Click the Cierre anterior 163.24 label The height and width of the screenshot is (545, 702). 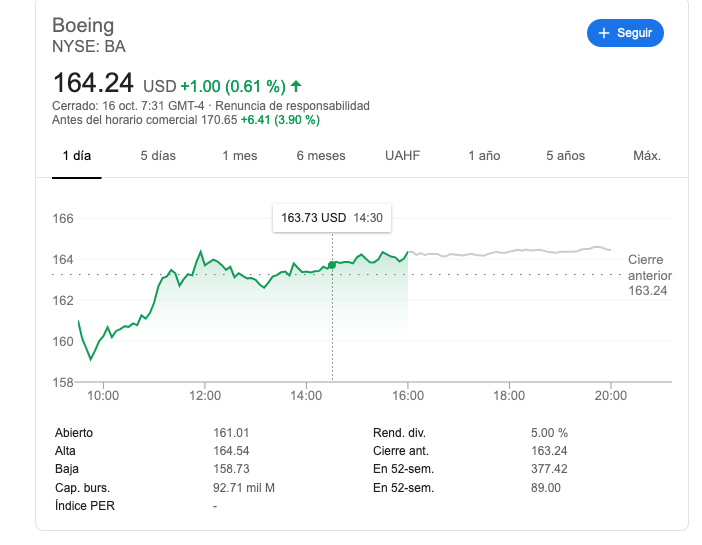(x=649, y=275)
